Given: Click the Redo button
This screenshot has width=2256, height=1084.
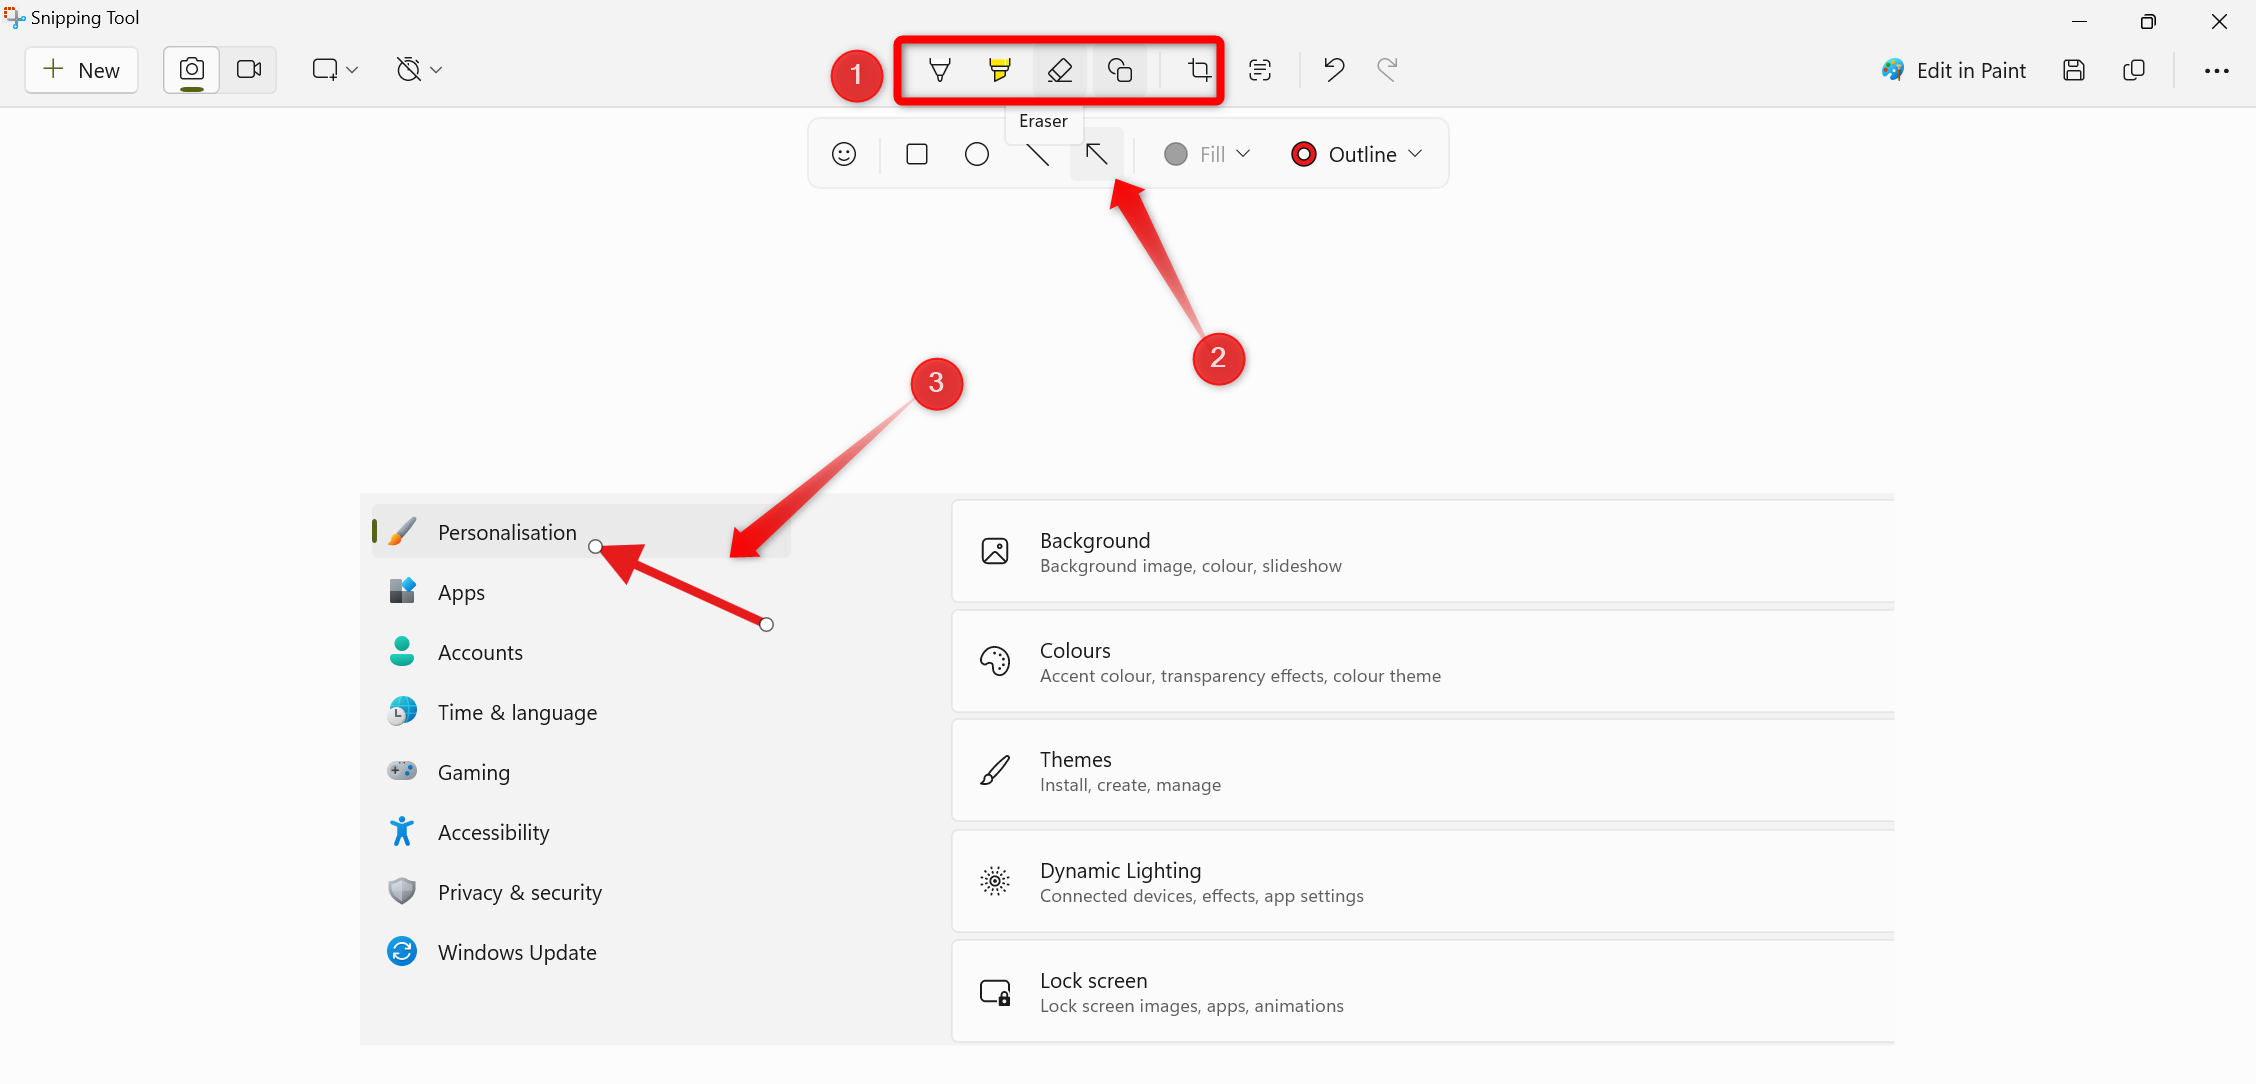Looking at the screenshot, I should point(1386,68).
